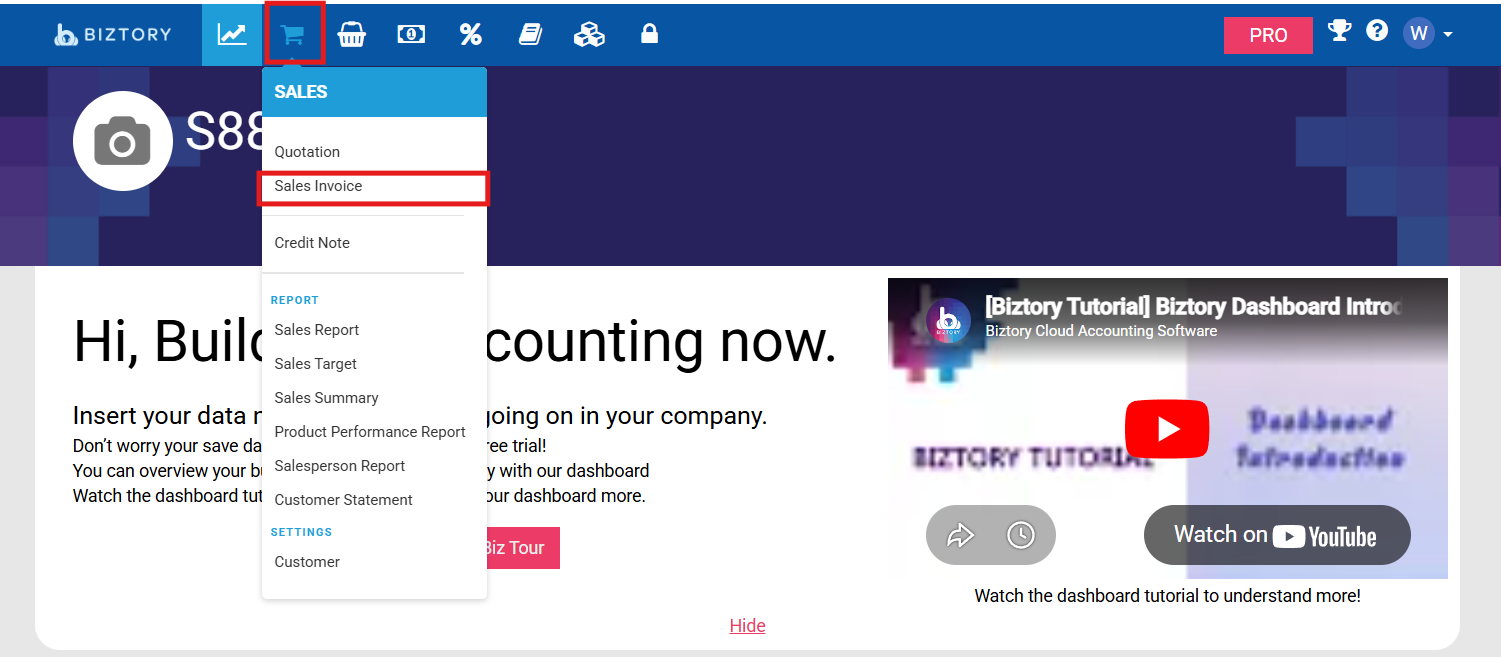Expand the user account dropdown arrow
This screenshot has width=1501, height=657.
[1447, 35]
